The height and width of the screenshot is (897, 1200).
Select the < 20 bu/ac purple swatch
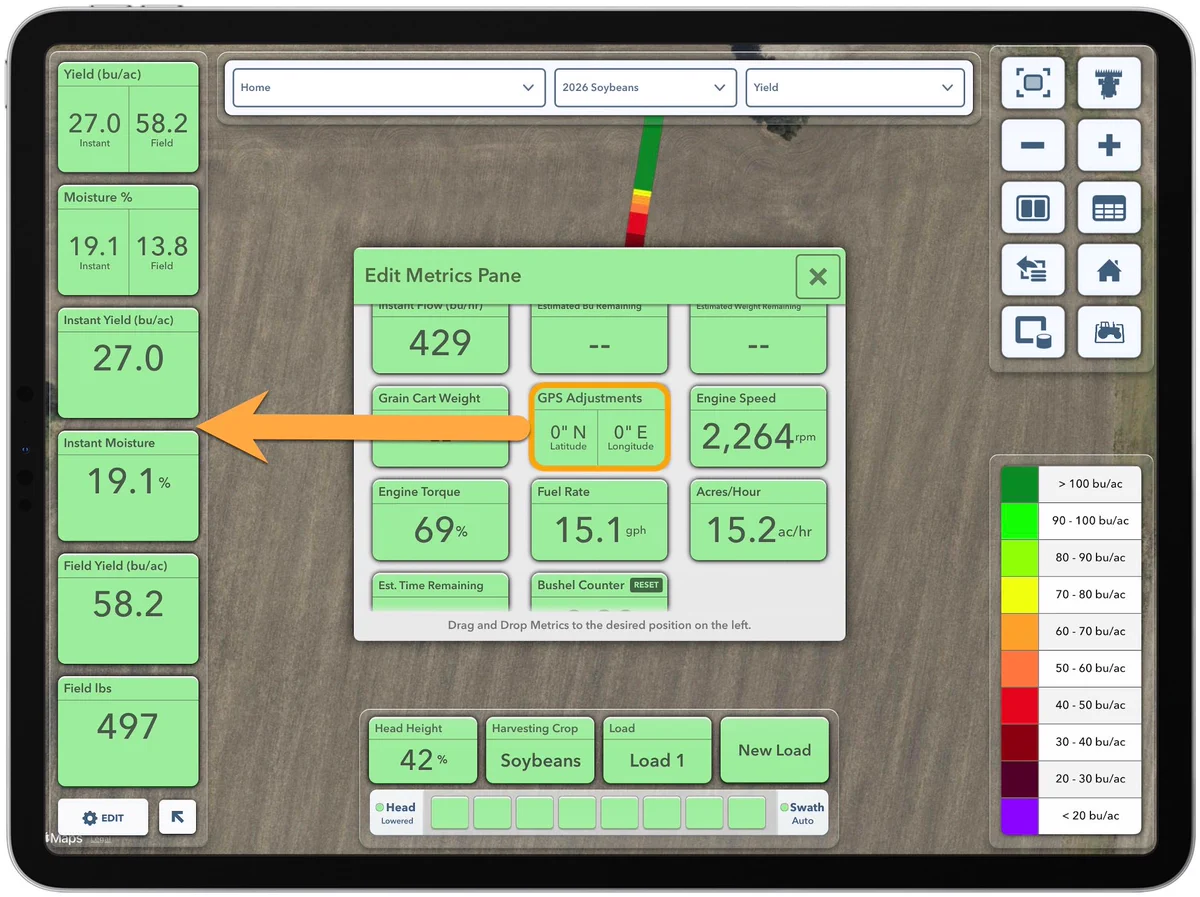coord(1020,816)
